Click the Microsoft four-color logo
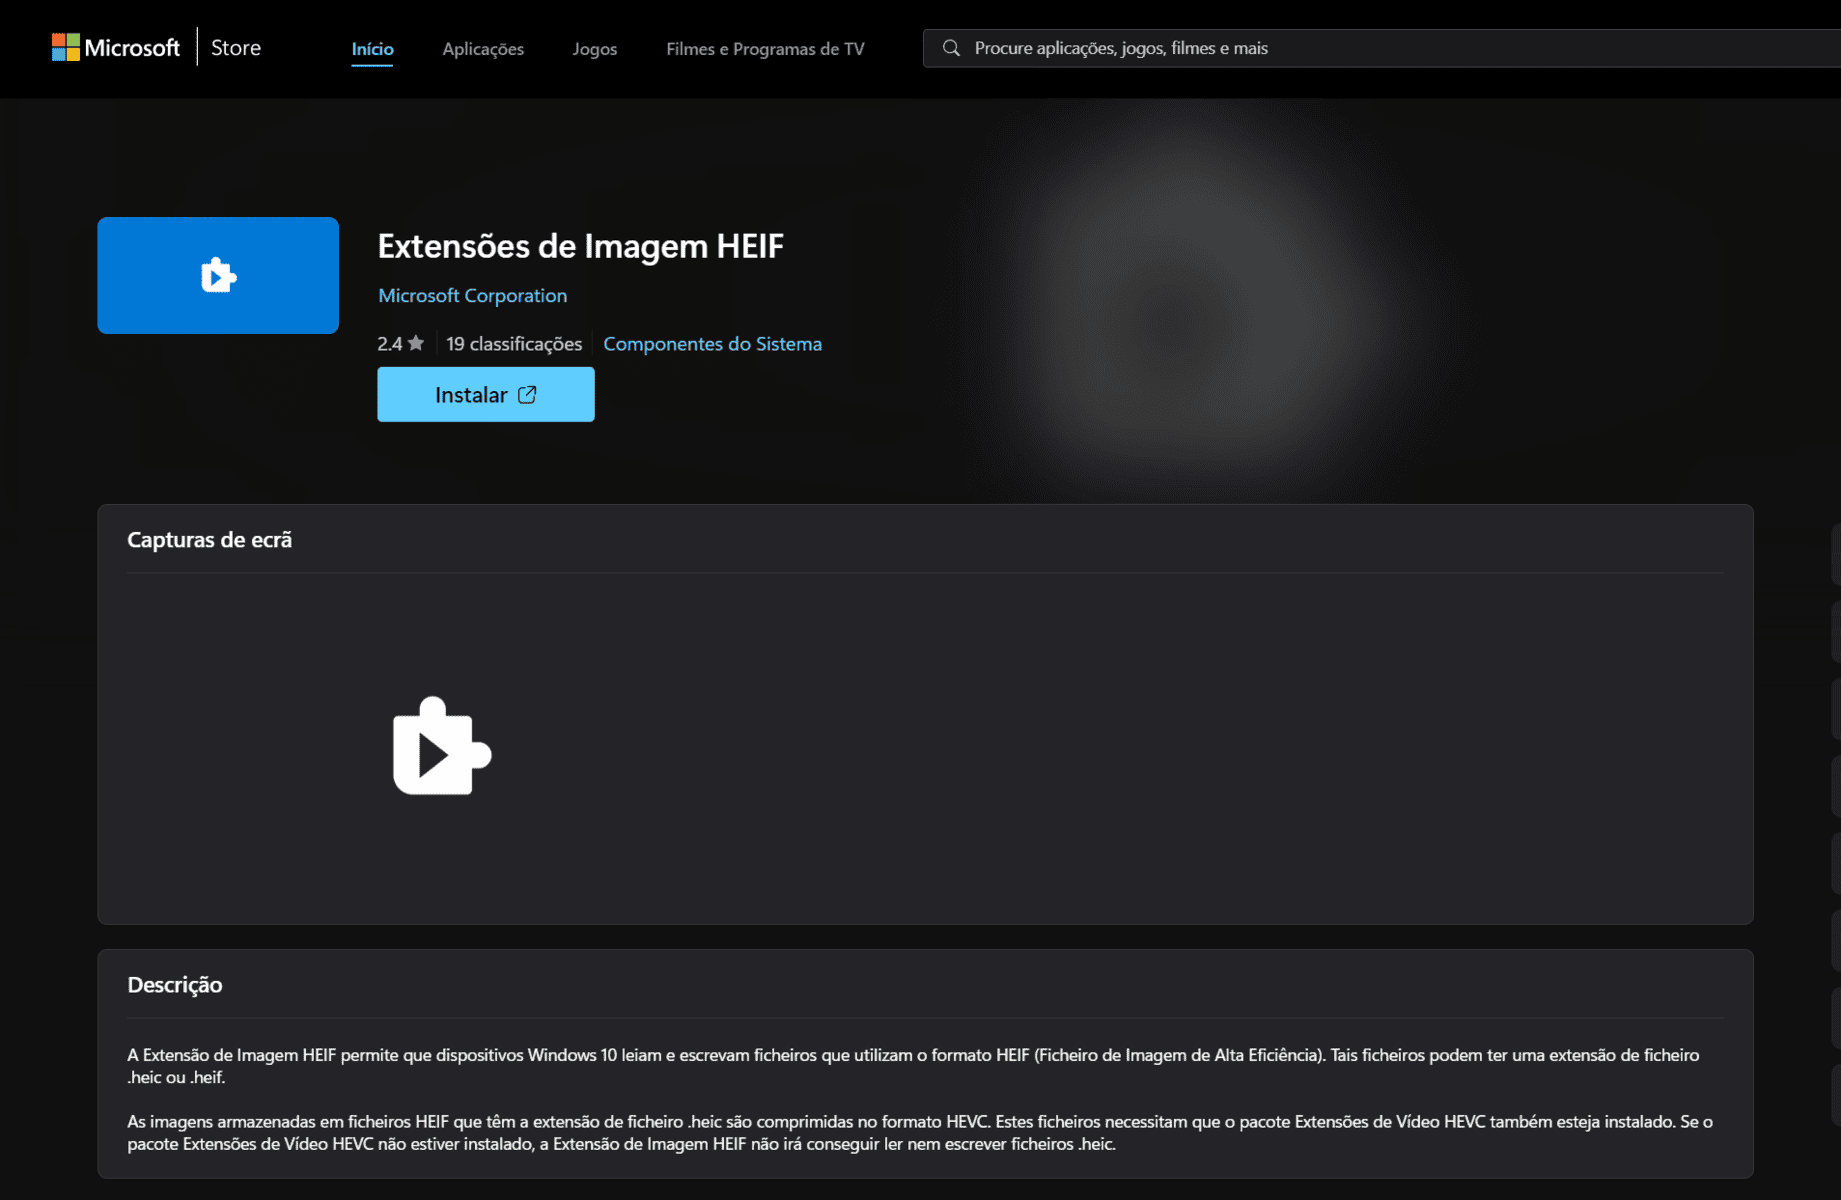 (66, 47)
